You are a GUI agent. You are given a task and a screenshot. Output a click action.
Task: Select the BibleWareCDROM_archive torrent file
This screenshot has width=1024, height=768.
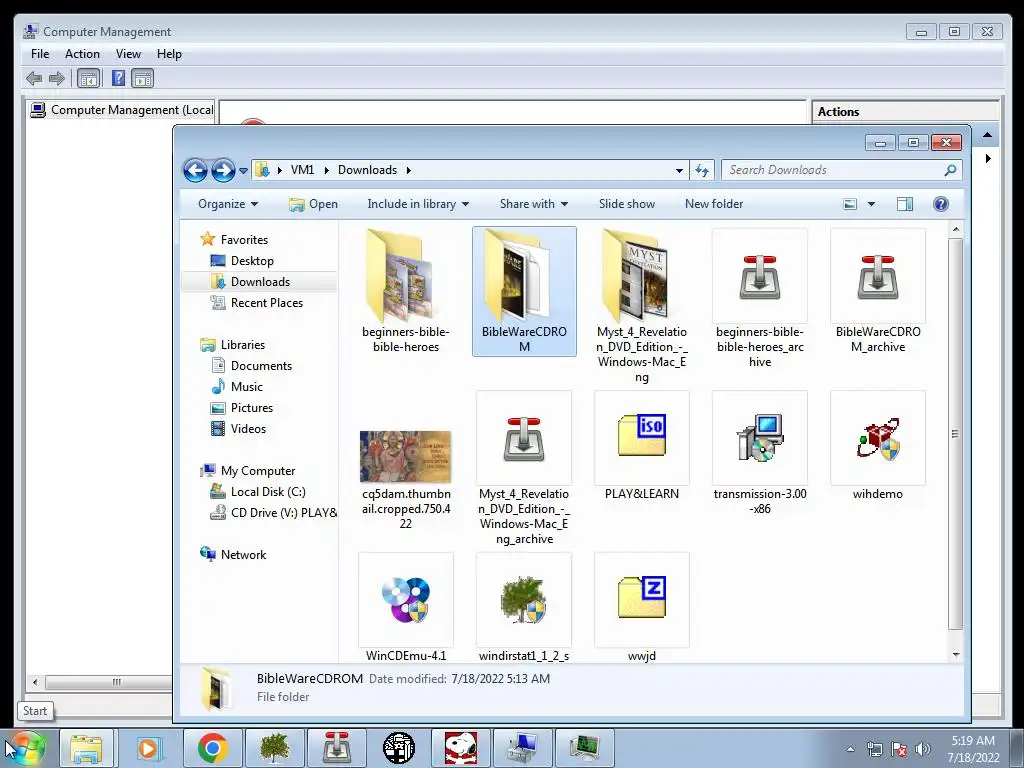878,291
